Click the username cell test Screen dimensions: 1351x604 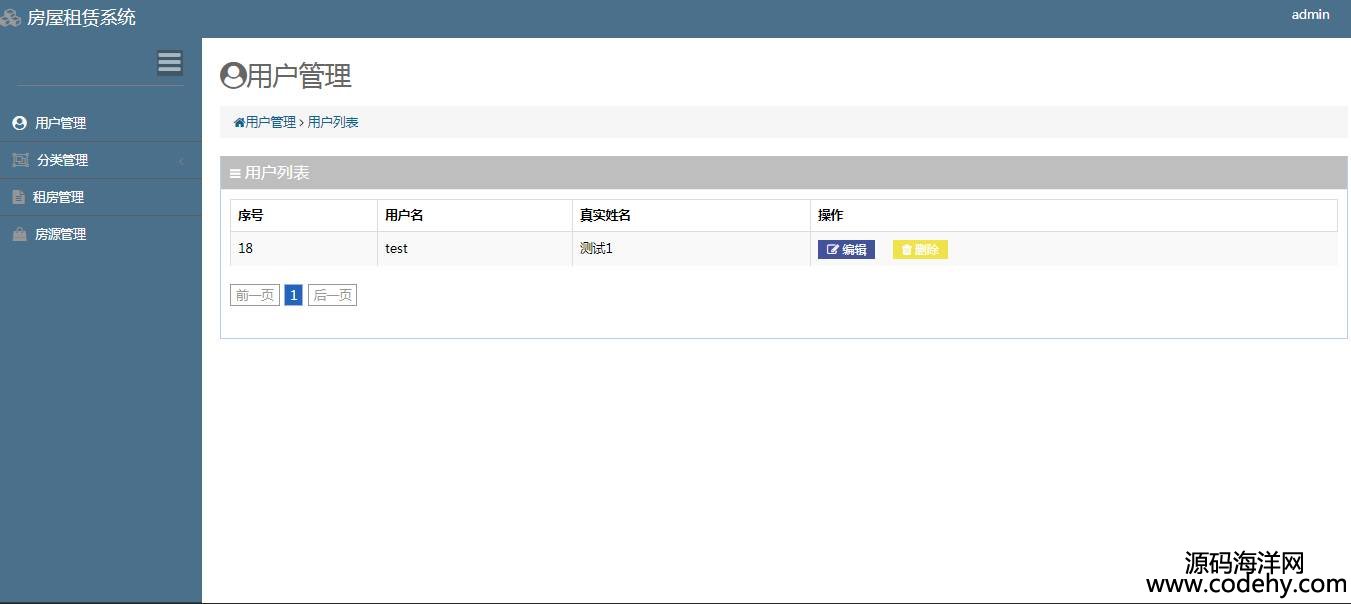475,249
